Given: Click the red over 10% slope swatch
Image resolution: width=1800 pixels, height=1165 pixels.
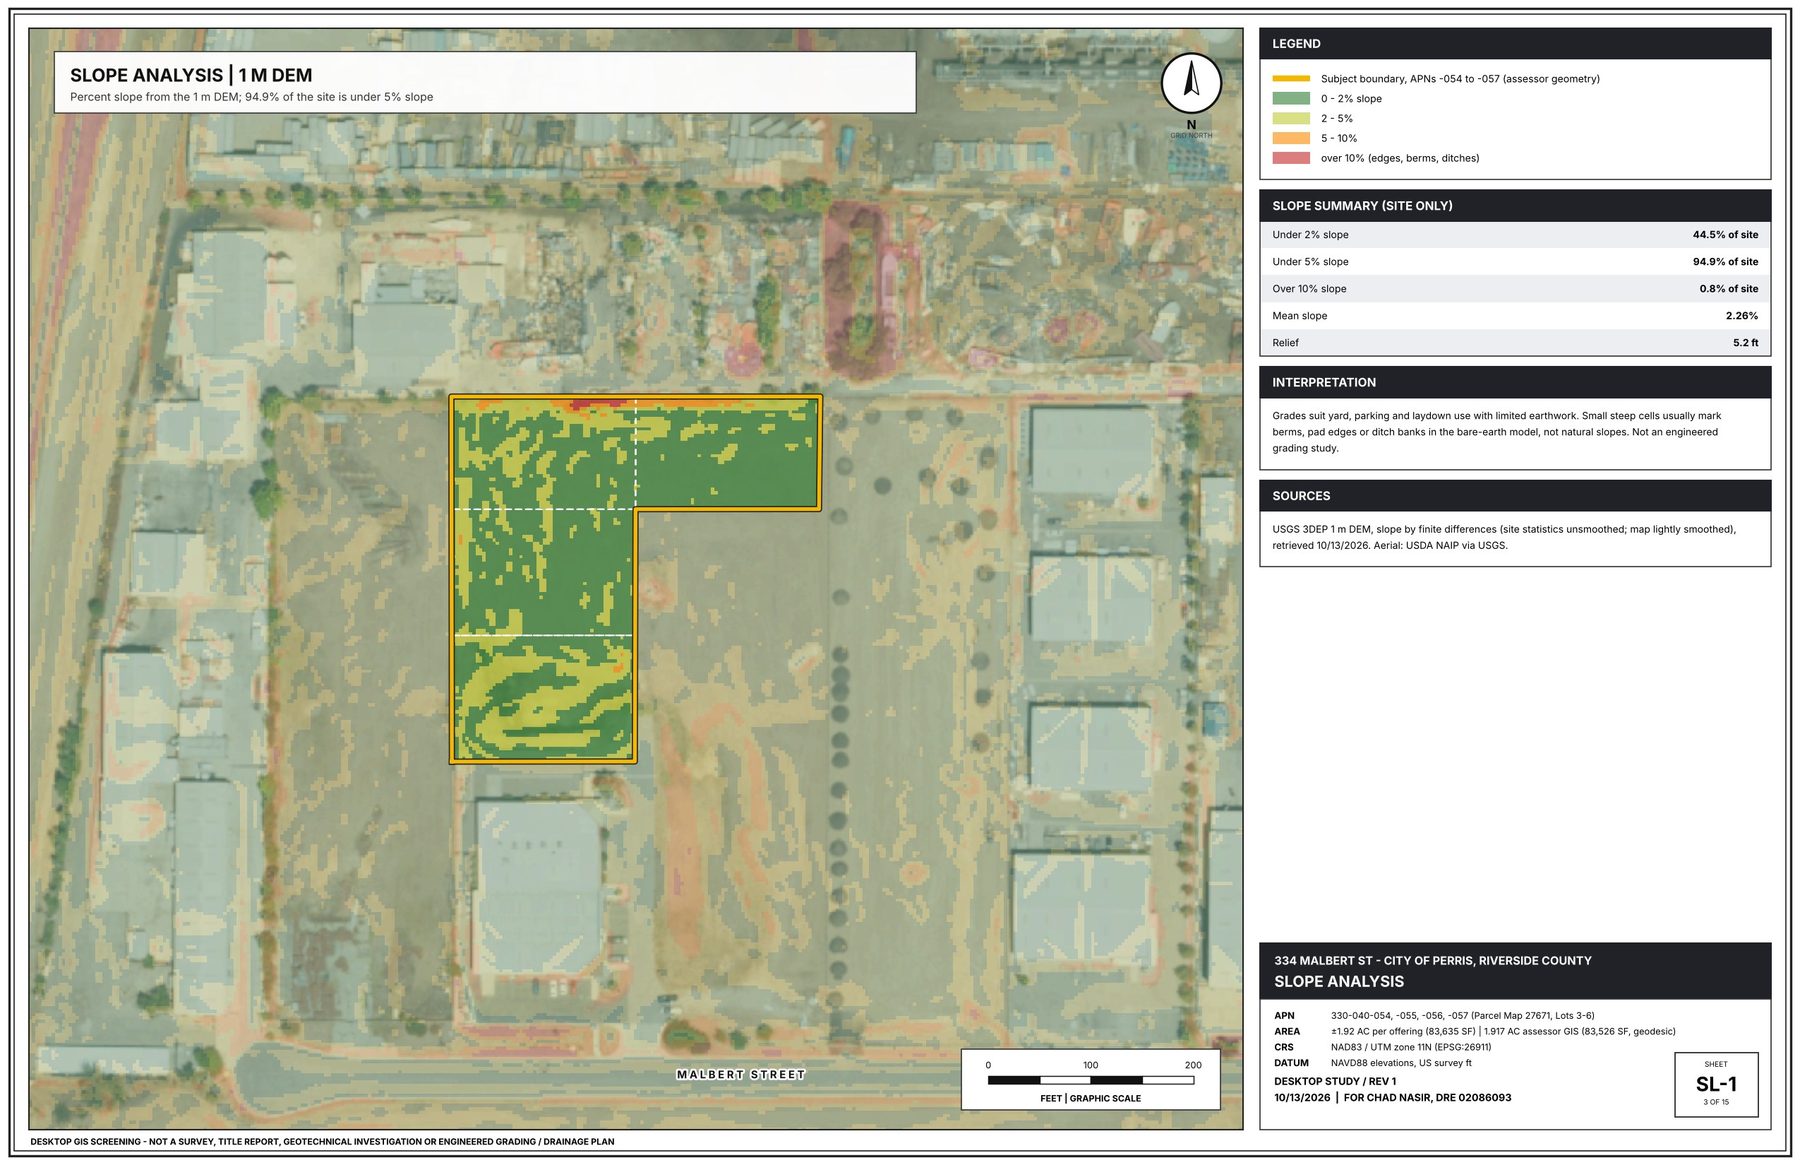Looking at the screenshot, I should point(1291,158).
